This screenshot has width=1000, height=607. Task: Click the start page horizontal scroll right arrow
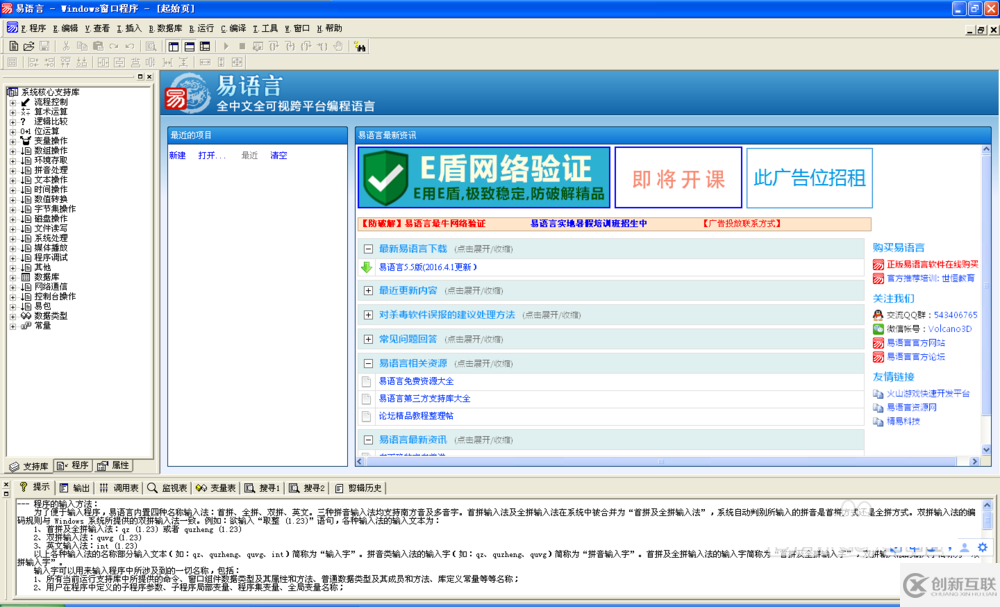pyautogui.click(x=974, y=461)
